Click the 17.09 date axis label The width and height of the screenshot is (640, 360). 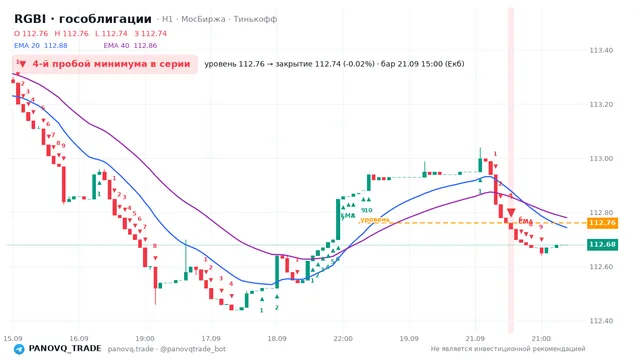211,339
